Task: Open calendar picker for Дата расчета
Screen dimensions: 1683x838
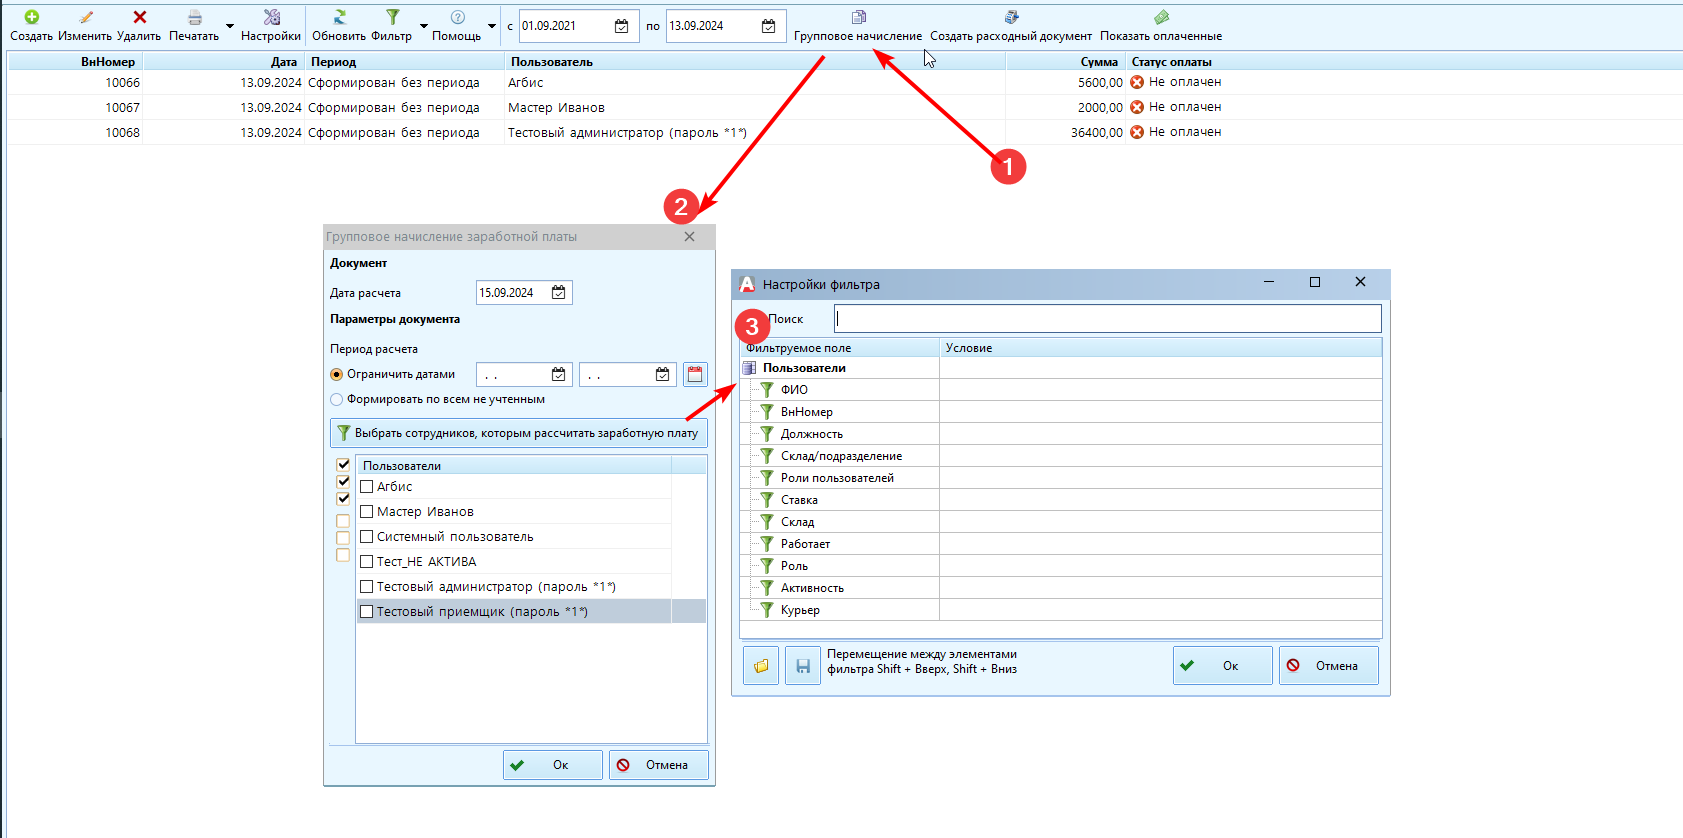Action: 559,293
